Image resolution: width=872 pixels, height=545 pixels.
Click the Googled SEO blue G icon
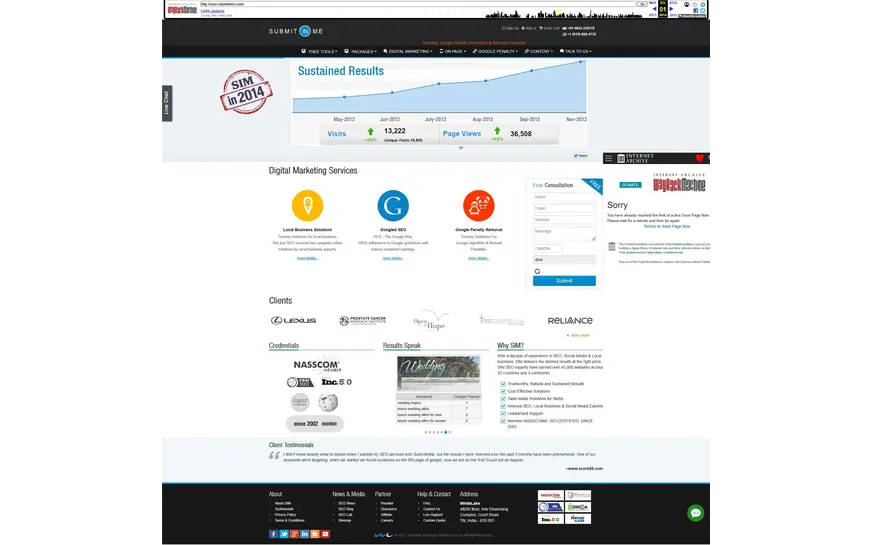click(393, 205)
